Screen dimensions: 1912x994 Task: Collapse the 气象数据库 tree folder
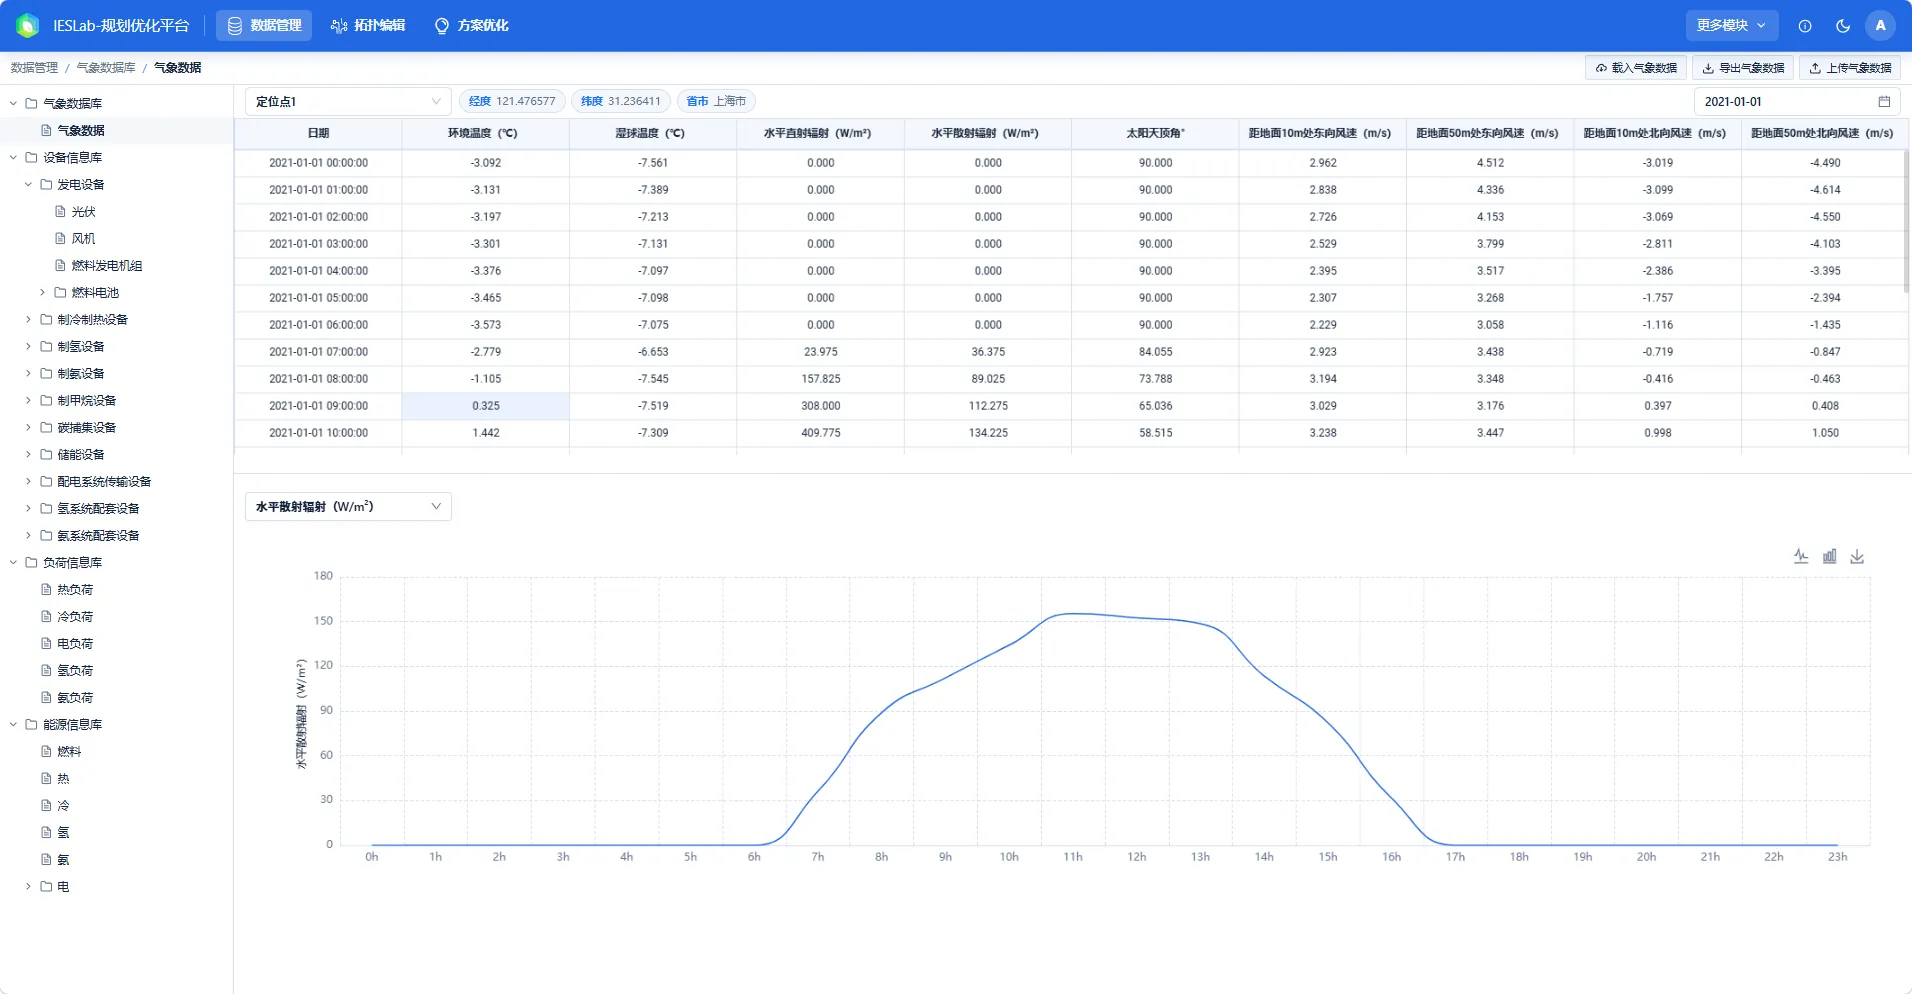pyautogui.click(x=14, y=103)
